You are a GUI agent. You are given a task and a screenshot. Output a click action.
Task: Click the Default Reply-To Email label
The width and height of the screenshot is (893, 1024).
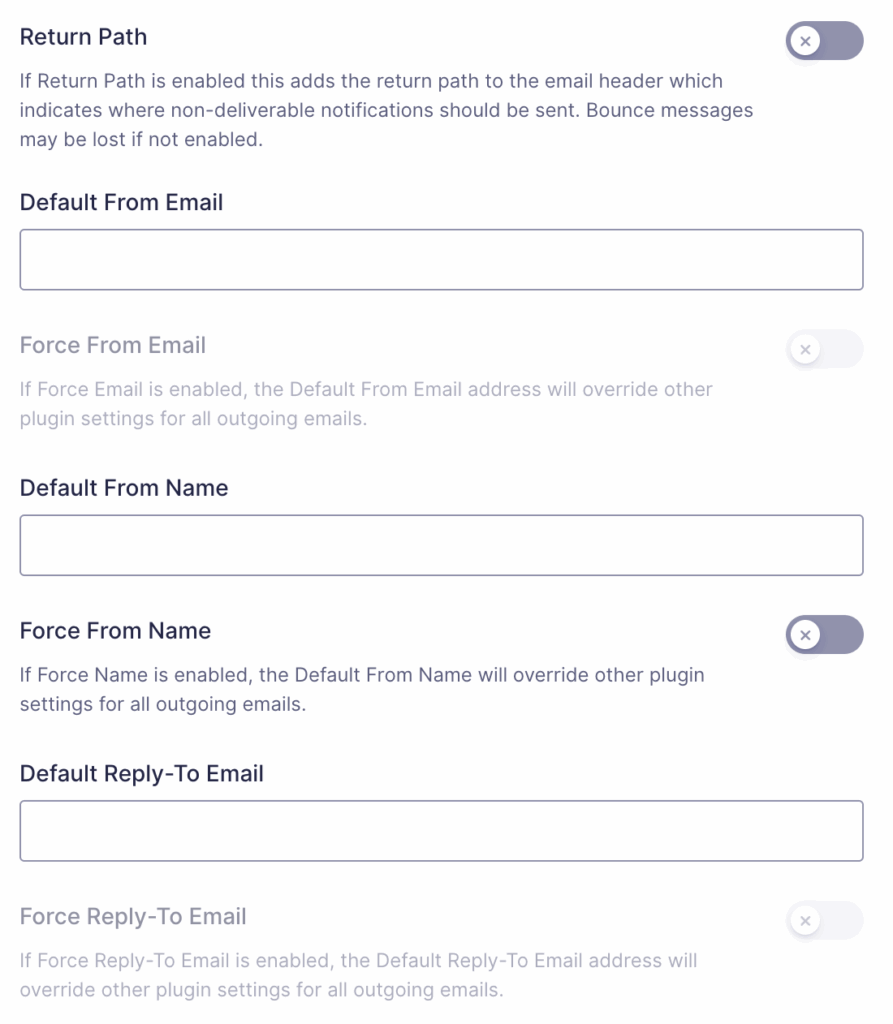(140, 773)
